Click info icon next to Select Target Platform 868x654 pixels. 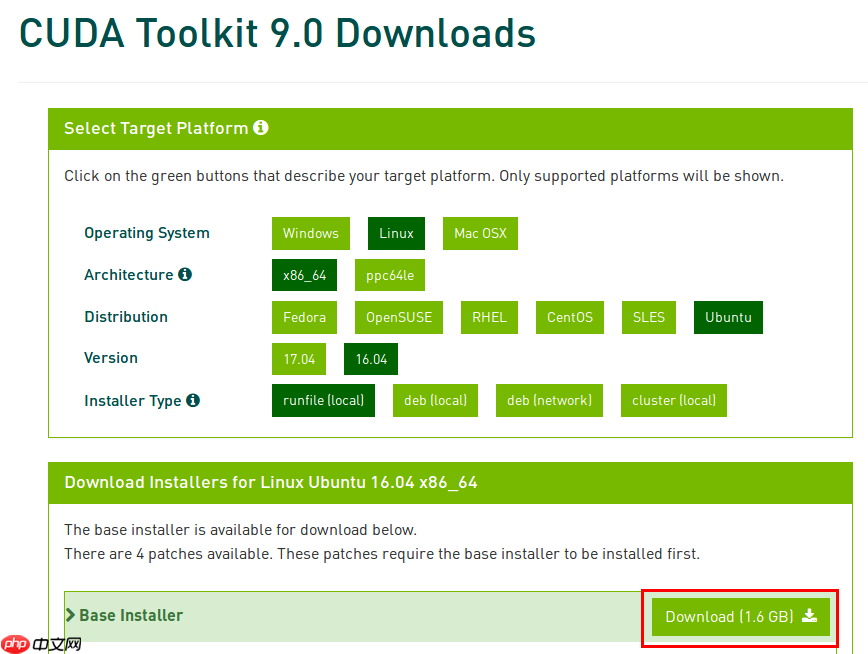pyautogui.click(x=261, y=128)
